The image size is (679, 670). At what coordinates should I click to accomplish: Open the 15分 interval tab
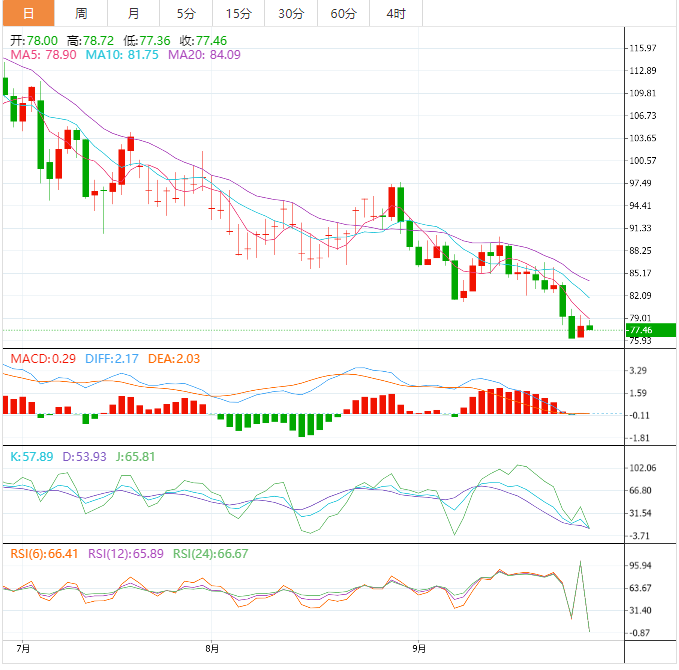pyautogui.click(x=239, y=13)
